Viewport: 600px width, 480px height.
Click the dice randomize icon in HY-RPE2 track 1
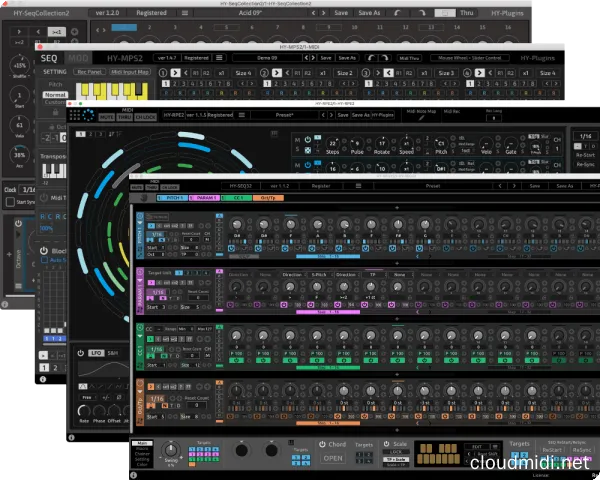(x=308, y=150)
